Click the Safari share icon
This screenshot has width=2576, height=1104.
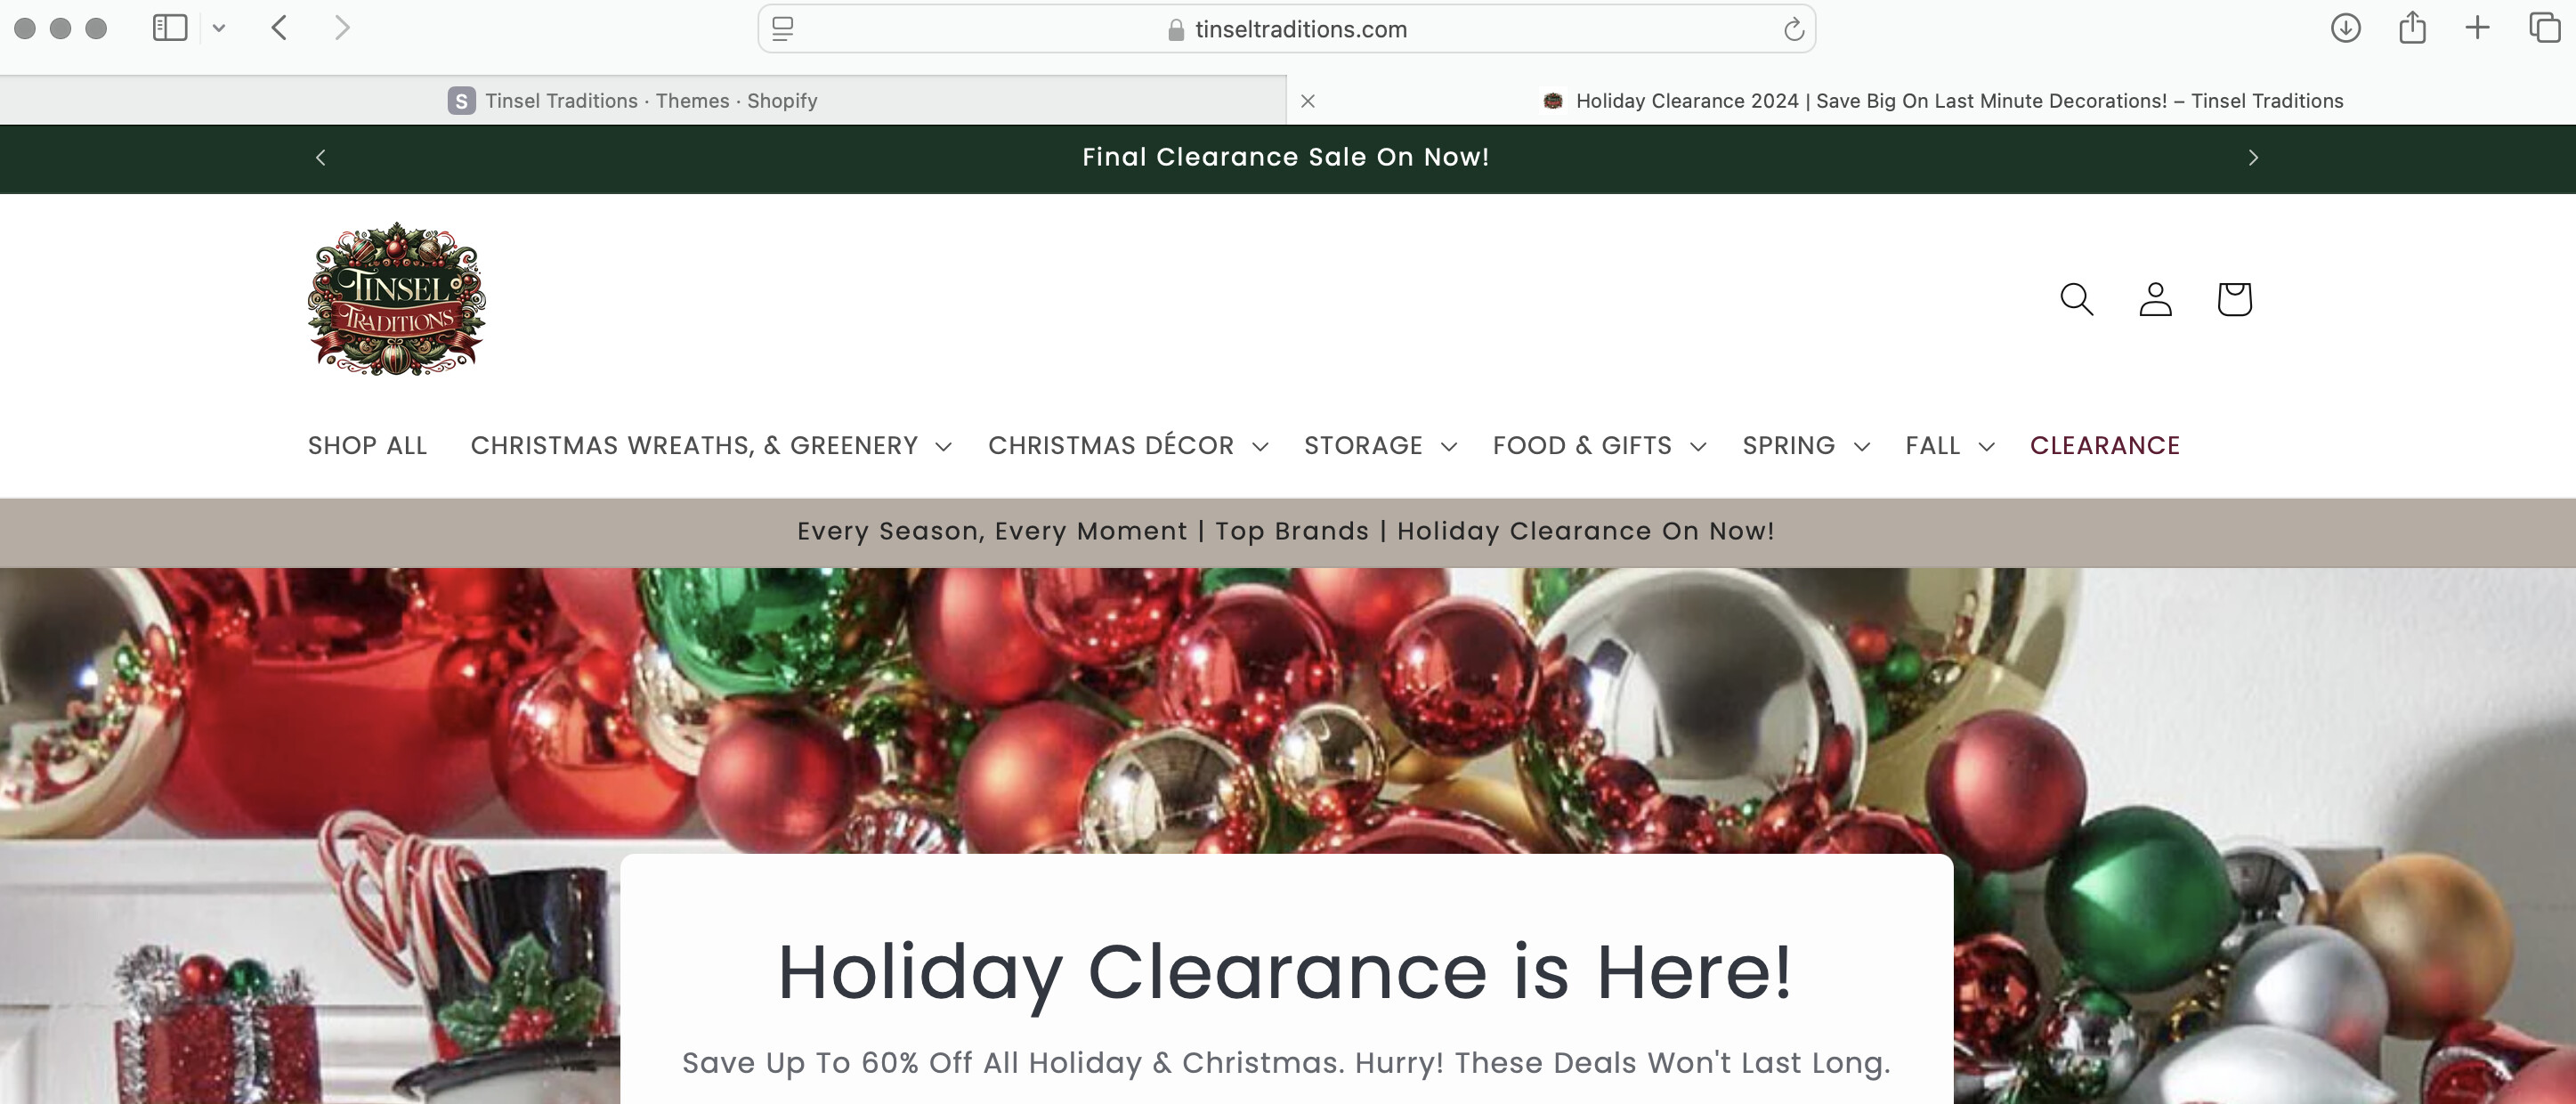pyautogui.click(x=2412, y=28)
